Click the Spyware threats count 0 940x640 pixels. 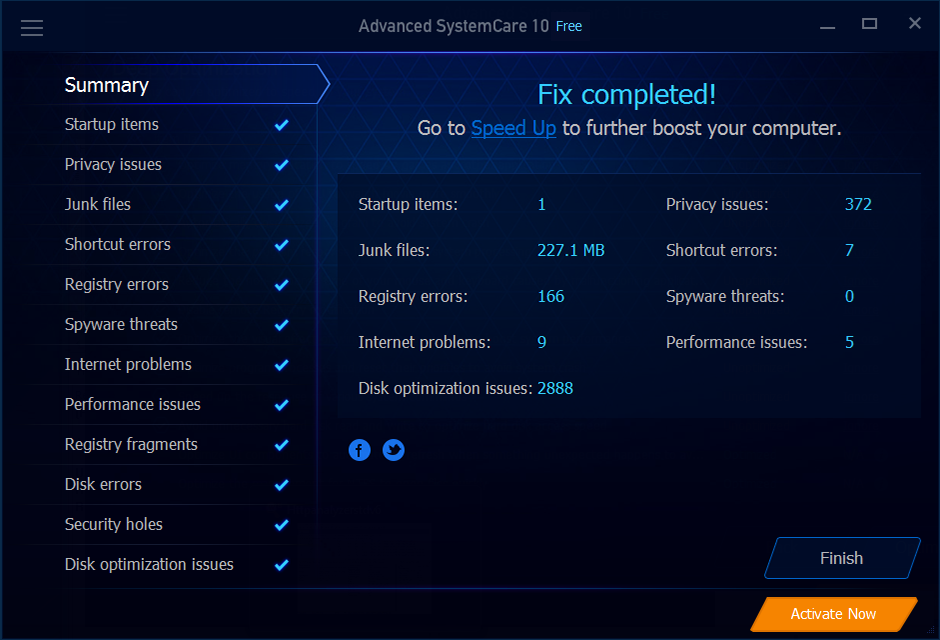849,297
